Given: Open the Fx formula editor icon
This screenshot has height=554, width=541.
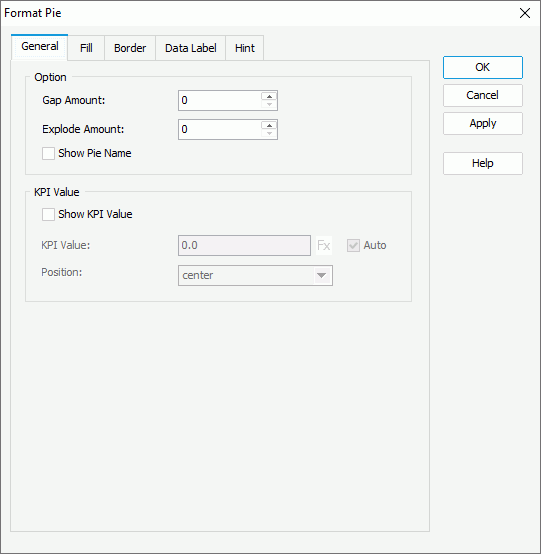Looking at the screenshot, I should pos(324,246).
